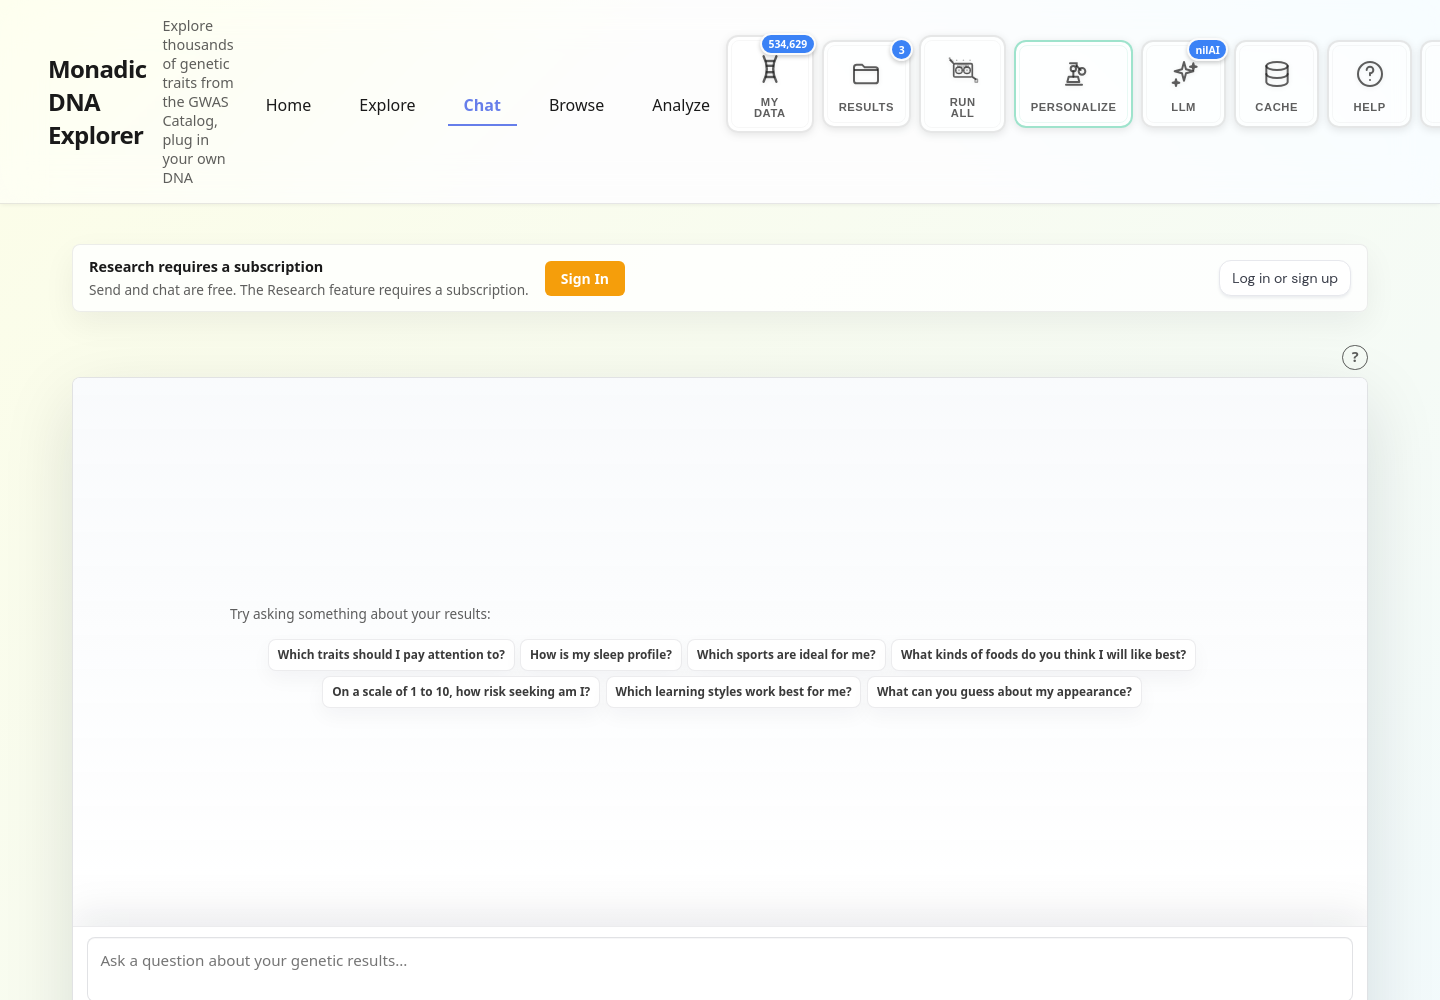Focus the genetic results question input
Viewport: 1440px width, 1000px height.
coord(720,968)
